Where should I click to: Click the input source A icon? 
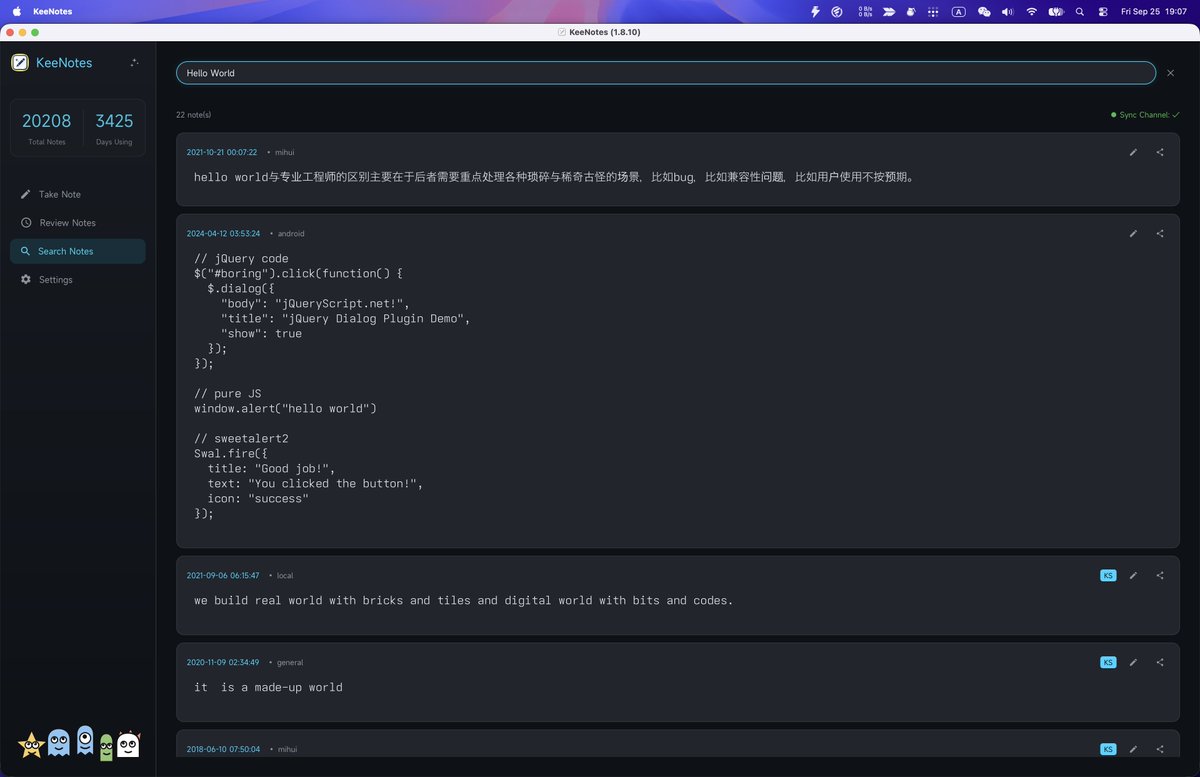click(x=959, y=11)
